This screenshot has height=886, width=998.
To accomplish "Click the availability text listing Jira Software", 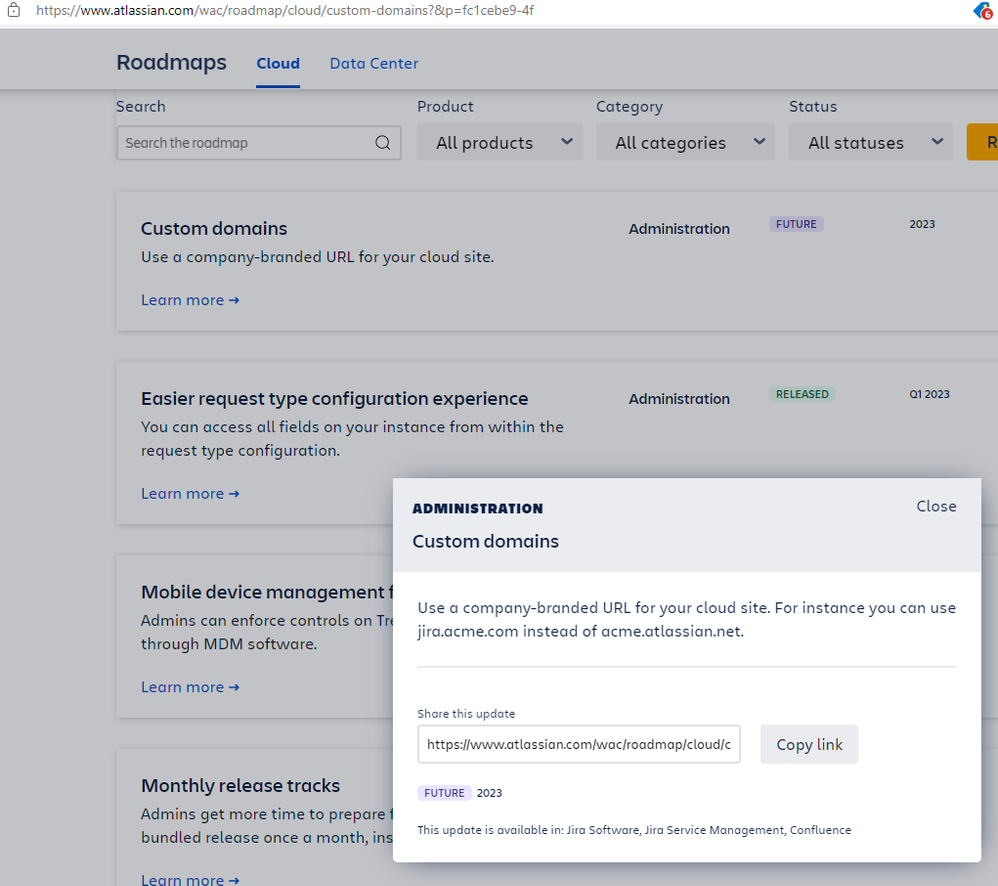I will click(634, 830).
